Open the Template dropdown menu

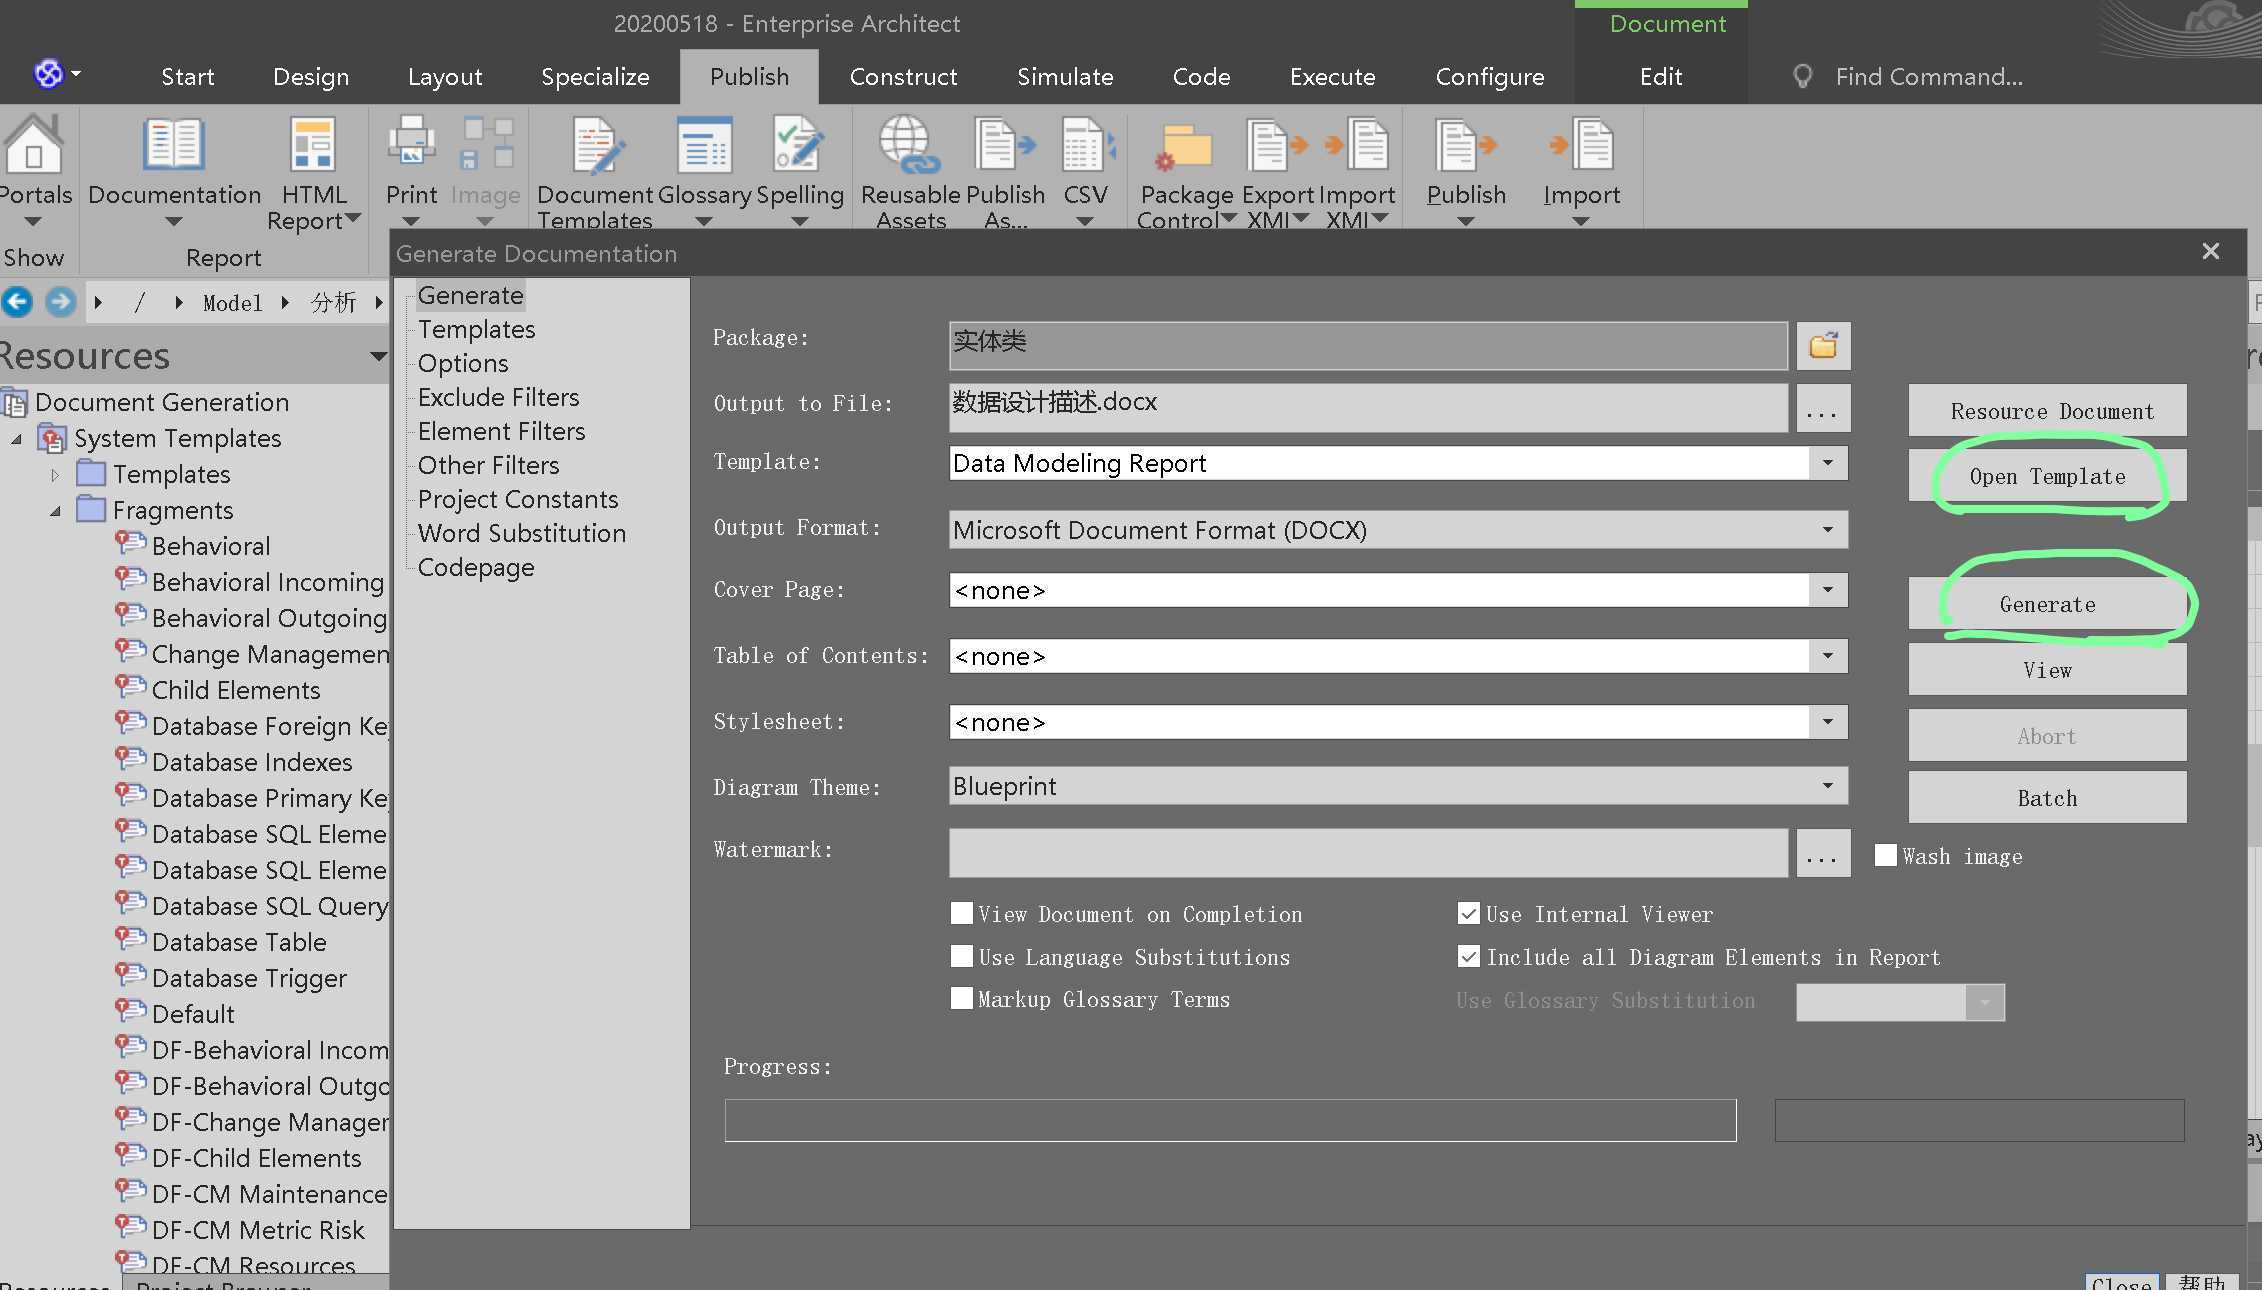tap(1827, 462)
